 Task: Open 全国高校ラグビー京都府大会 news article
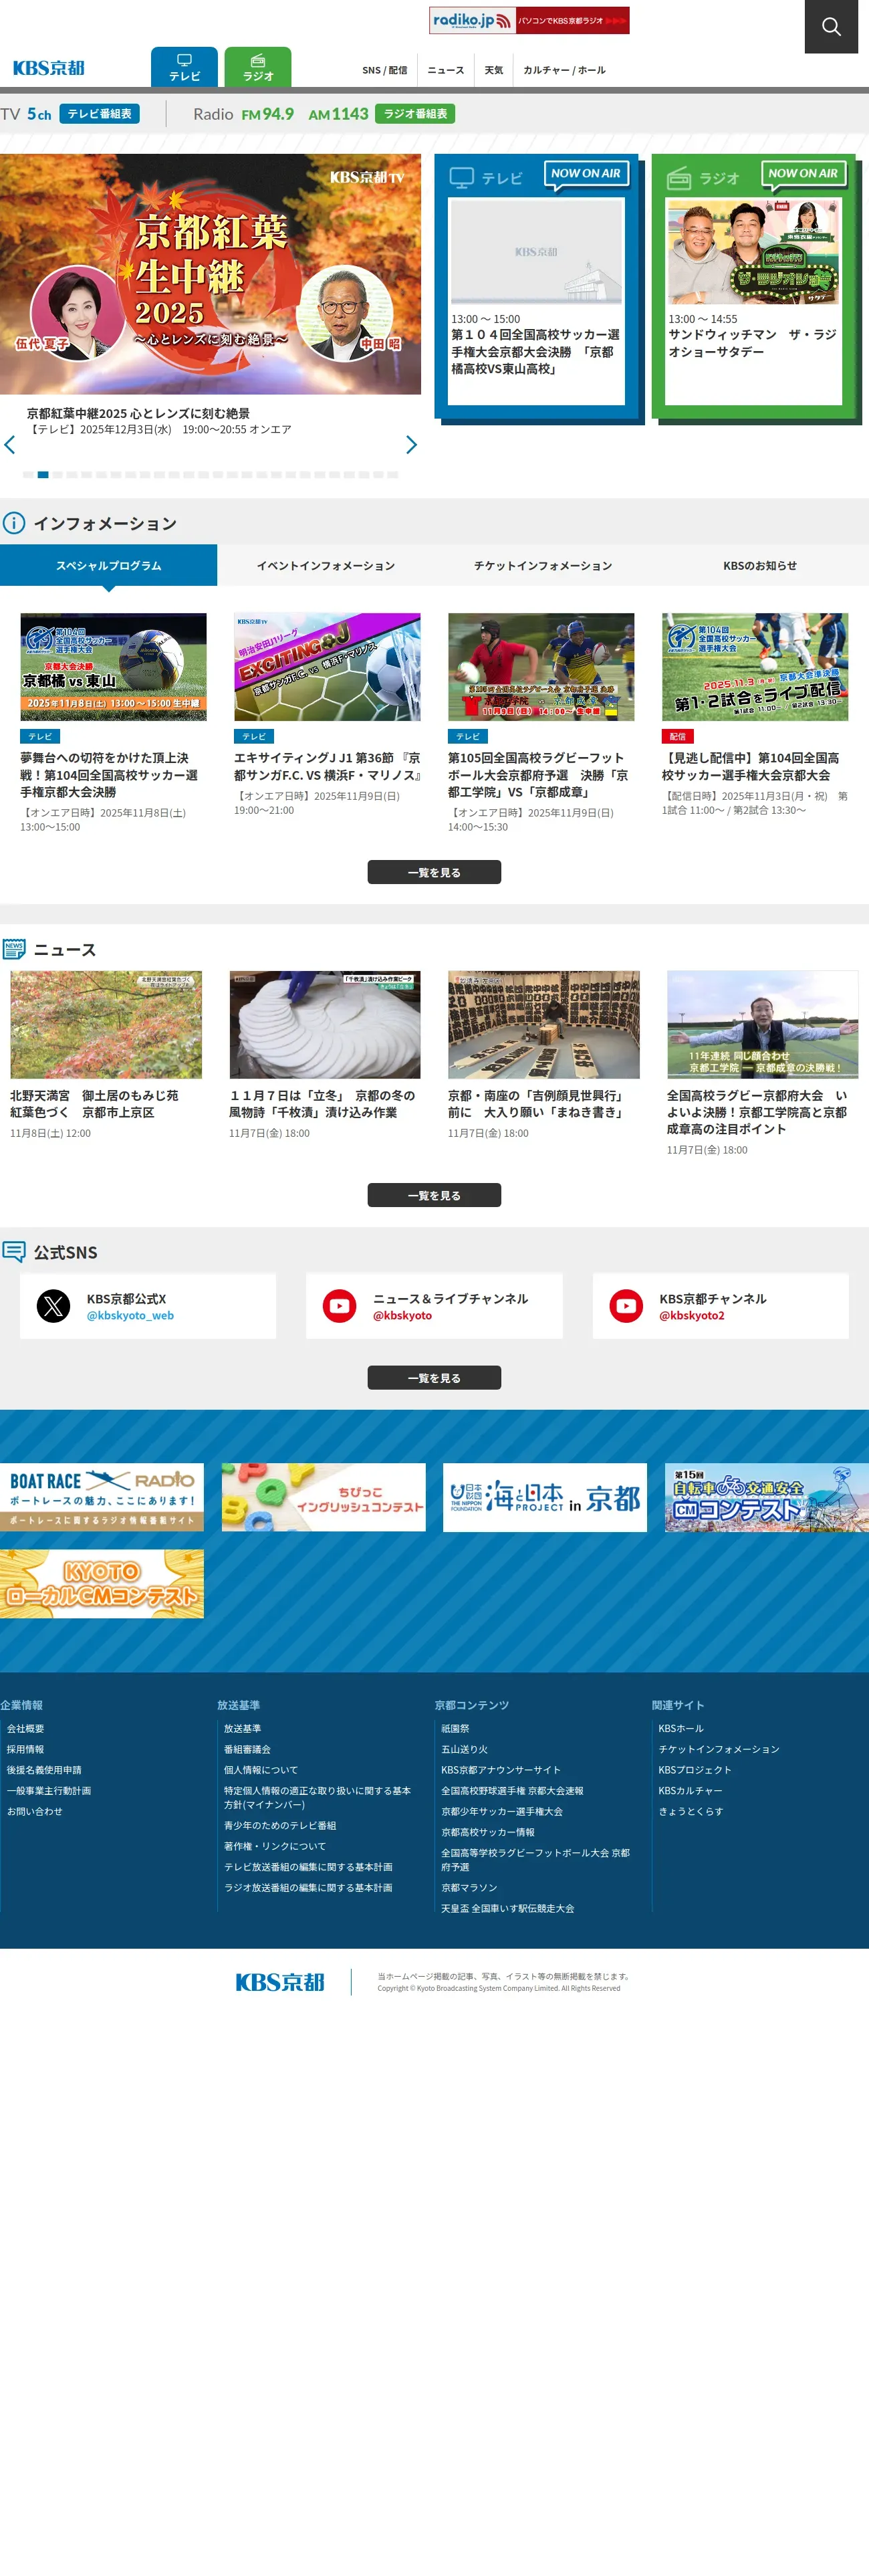coord(757,1112)
